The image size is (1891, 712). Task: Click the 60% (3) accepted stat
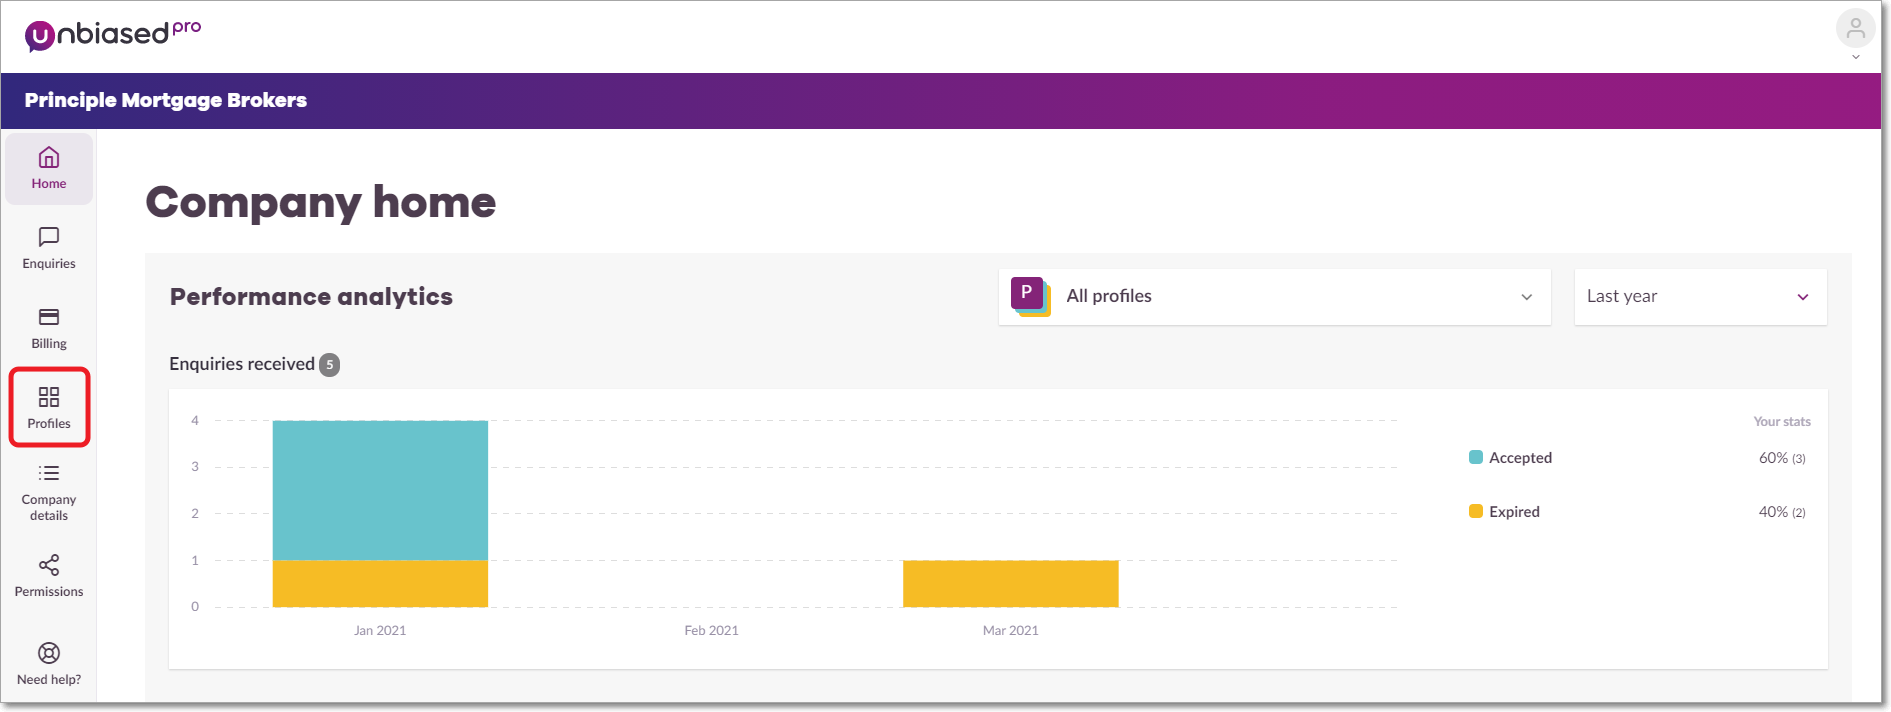tap(1782, 458)
